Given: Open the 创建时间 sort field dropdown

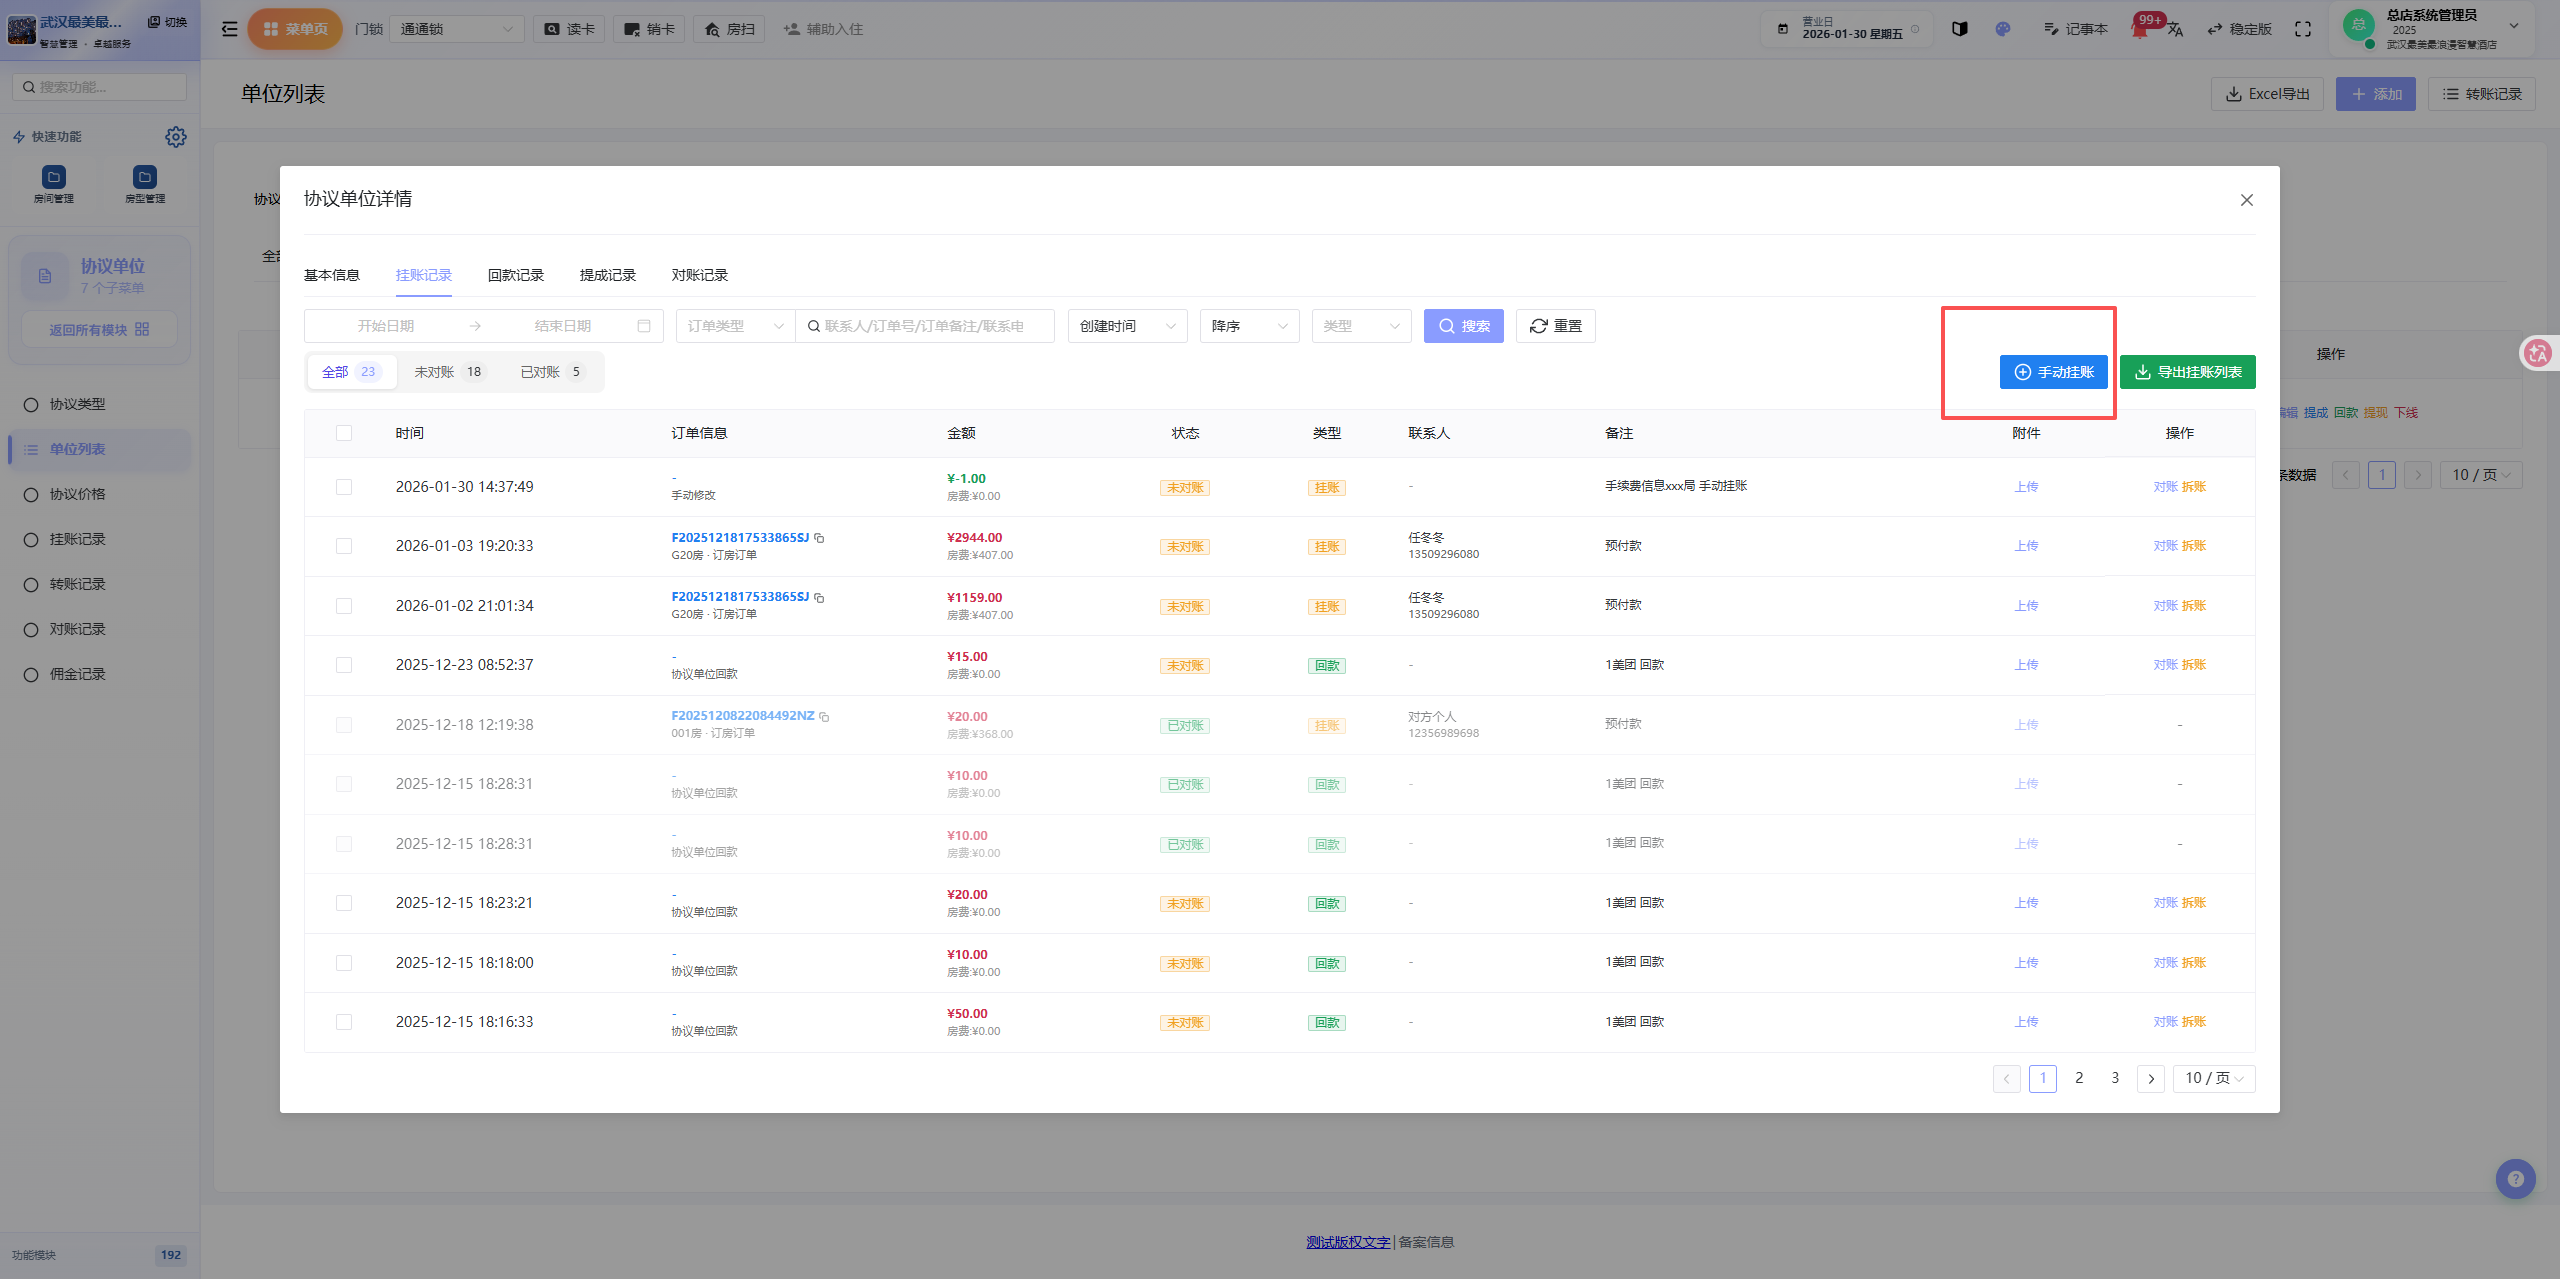Looking at the screenshot, I should [x=1127, y=326].
